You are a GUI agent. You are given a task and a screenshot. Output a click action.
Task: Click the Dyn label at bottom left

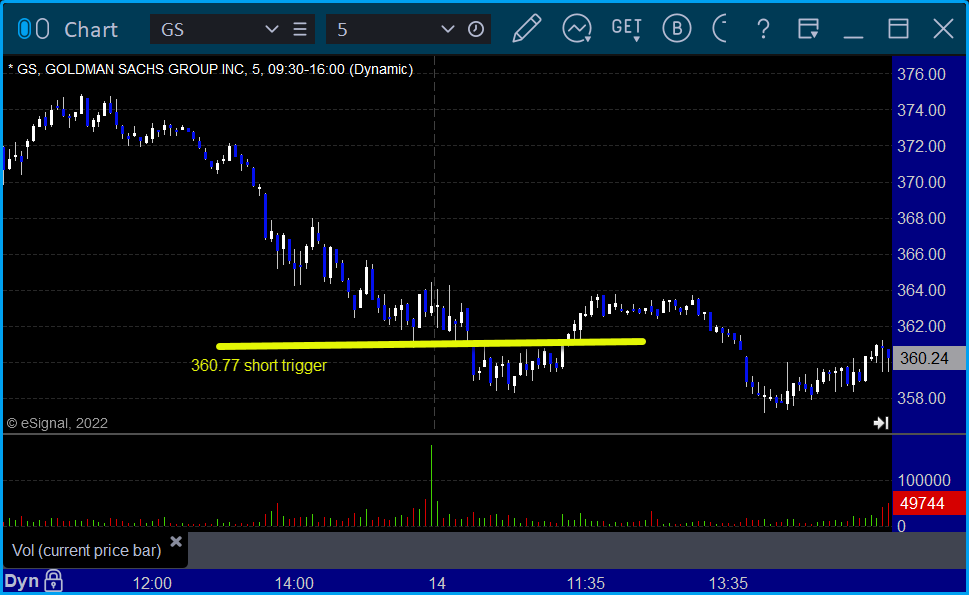pyautogui.click(x=22, y=581)
